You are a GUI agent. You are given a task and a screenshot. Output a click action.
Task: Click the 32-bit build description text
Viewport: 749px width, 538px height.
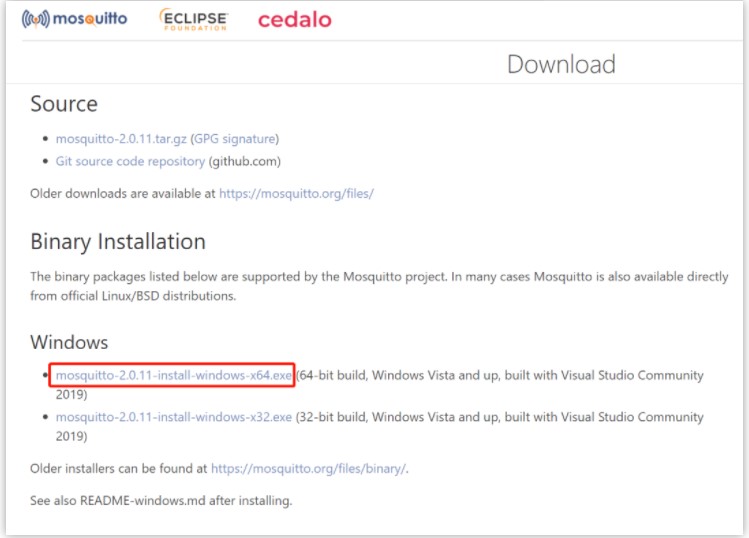pos(500,417)
